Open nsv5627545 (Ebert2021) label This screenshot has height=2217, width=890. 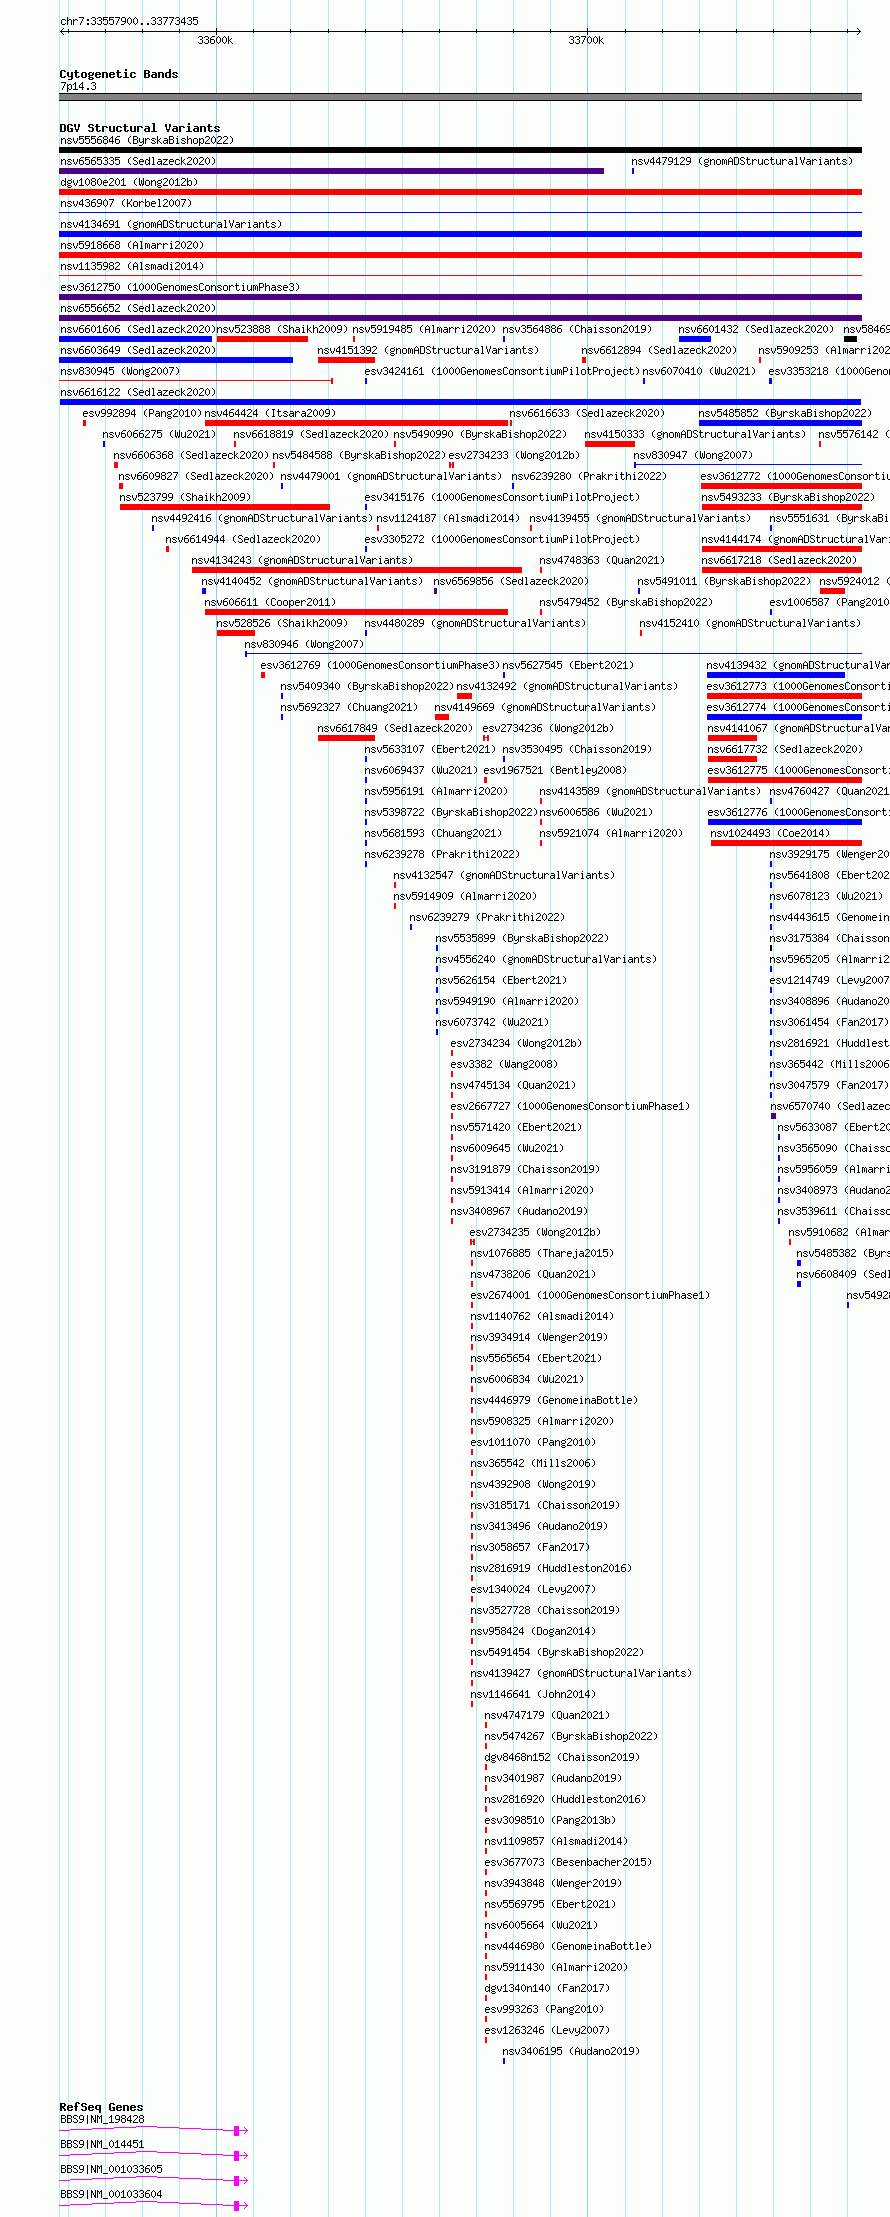pos(568,666)
